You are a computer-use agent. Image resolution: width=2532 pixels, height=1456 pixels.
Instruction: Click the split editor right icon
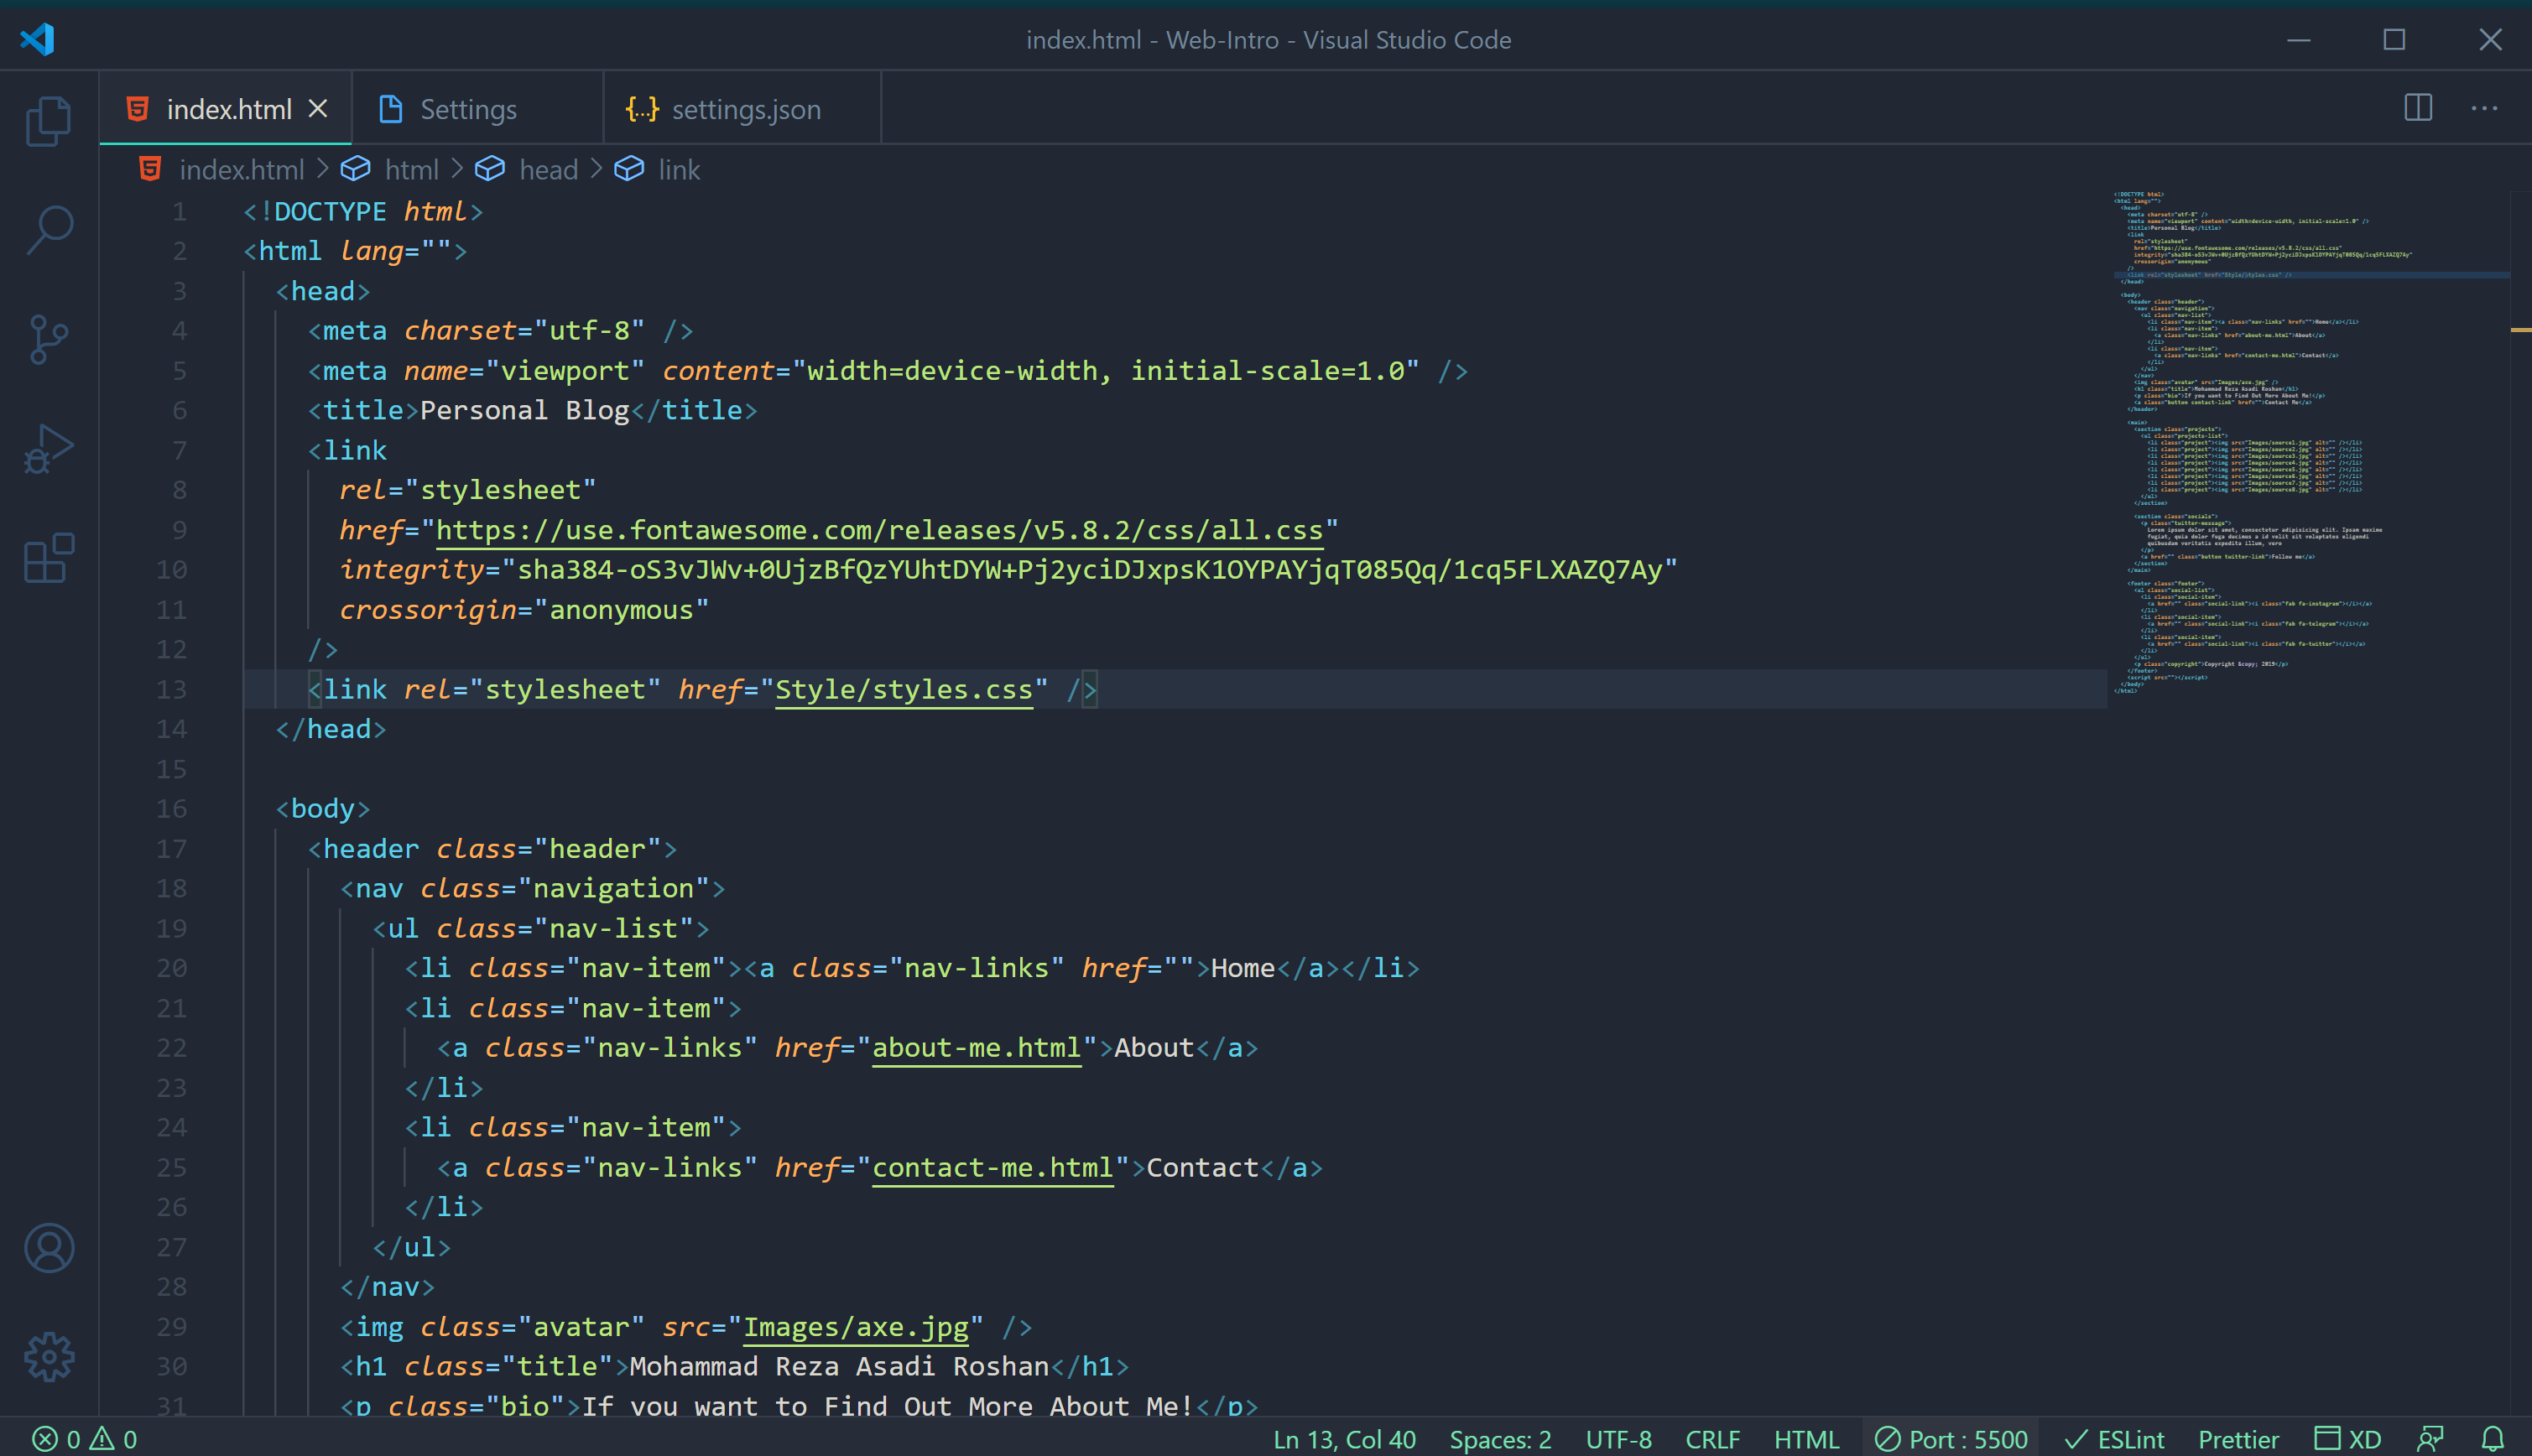pyautogui.click(x=2418, y=108)
